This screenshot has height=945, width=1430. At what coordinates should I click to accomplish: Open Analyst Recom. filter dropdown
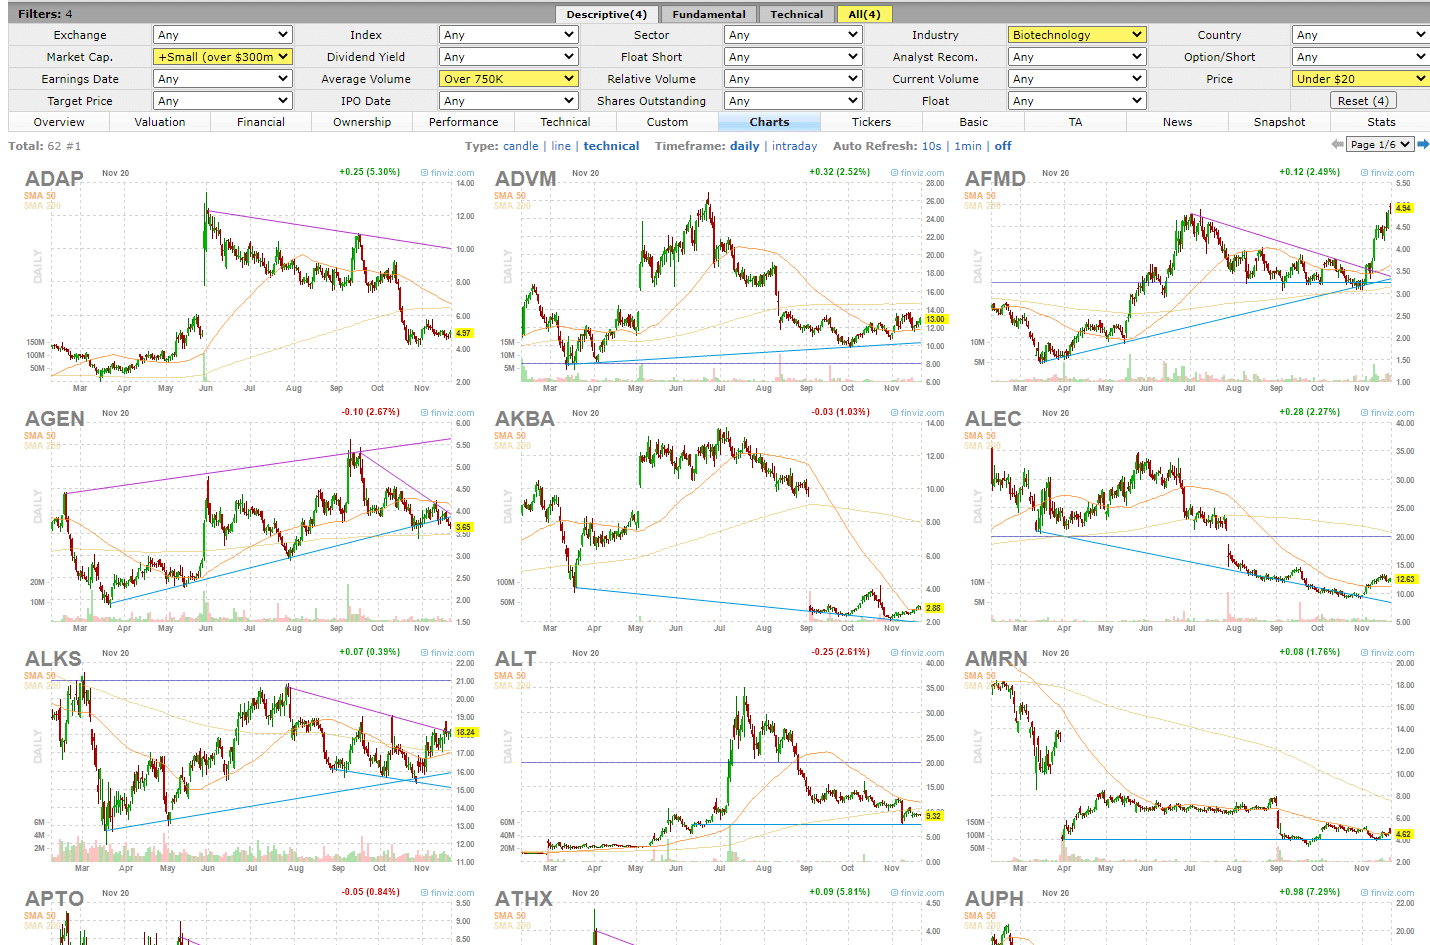pos(1077,57)
